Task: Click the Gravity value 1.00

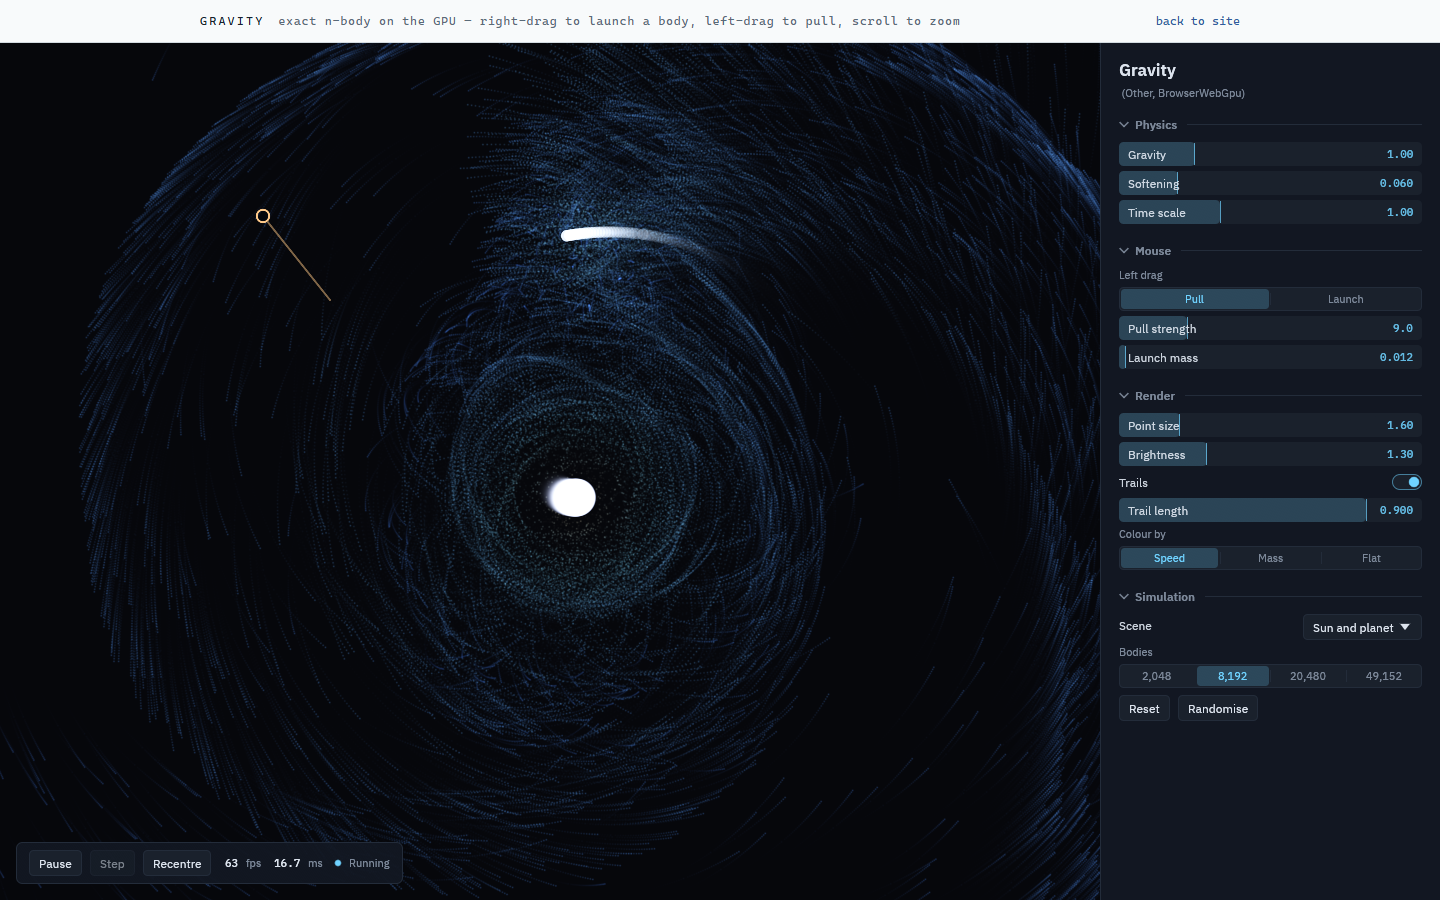Action: click(1400, 154)
